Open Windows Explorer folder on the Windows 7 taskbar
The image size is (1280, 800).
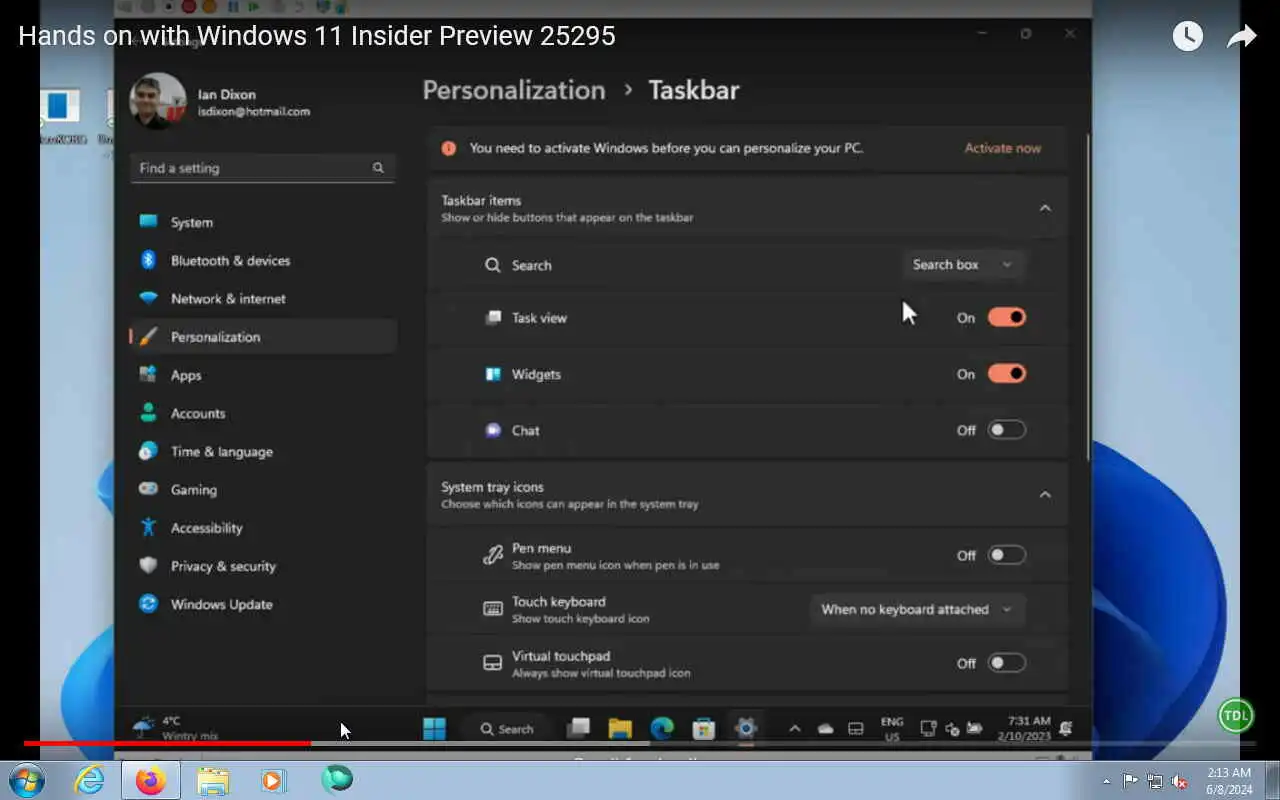point(213,780)
